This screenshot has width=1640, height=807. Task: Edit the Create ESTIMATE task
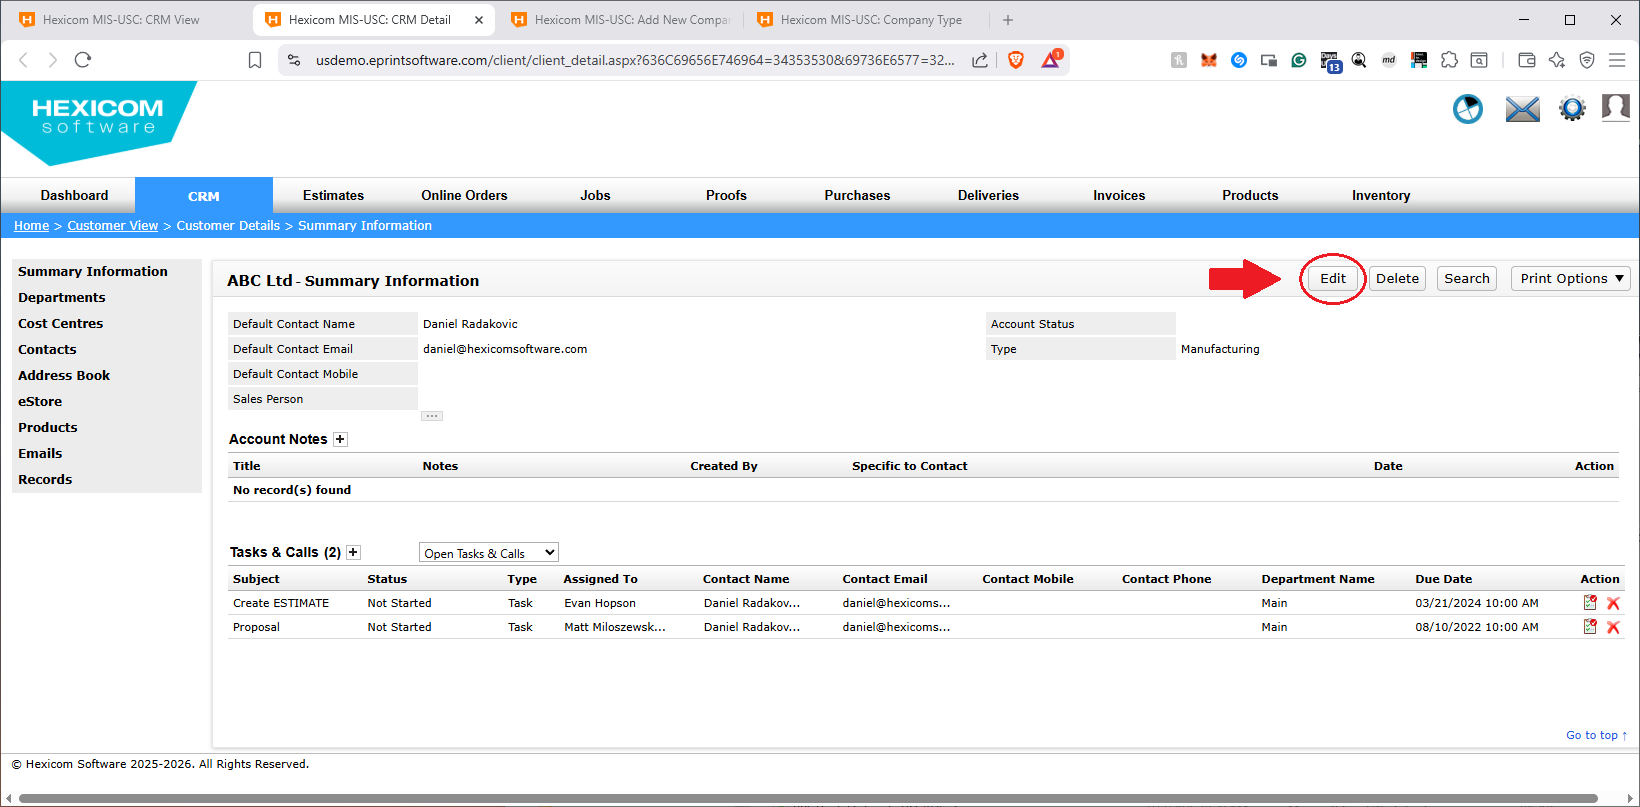(x=1590, y=602)
